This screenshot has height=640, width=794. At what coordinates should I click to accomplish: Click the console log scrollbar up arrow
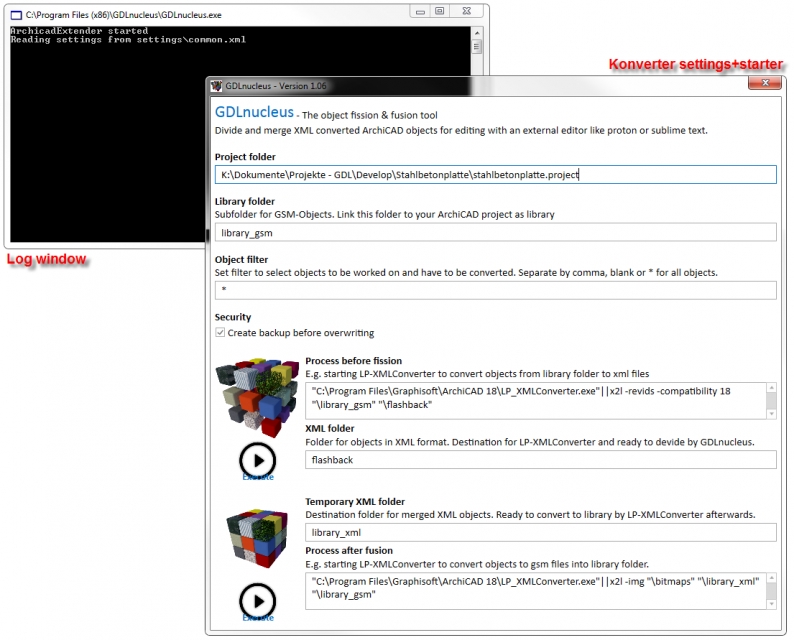point(478,32)
